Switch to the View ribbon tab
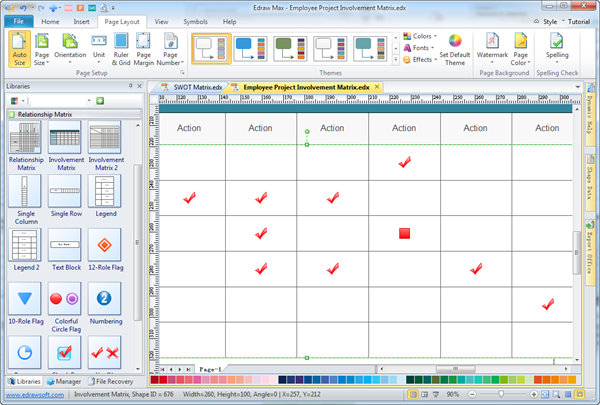The height and width of the screenshot is (405, 600). point(161,22)
